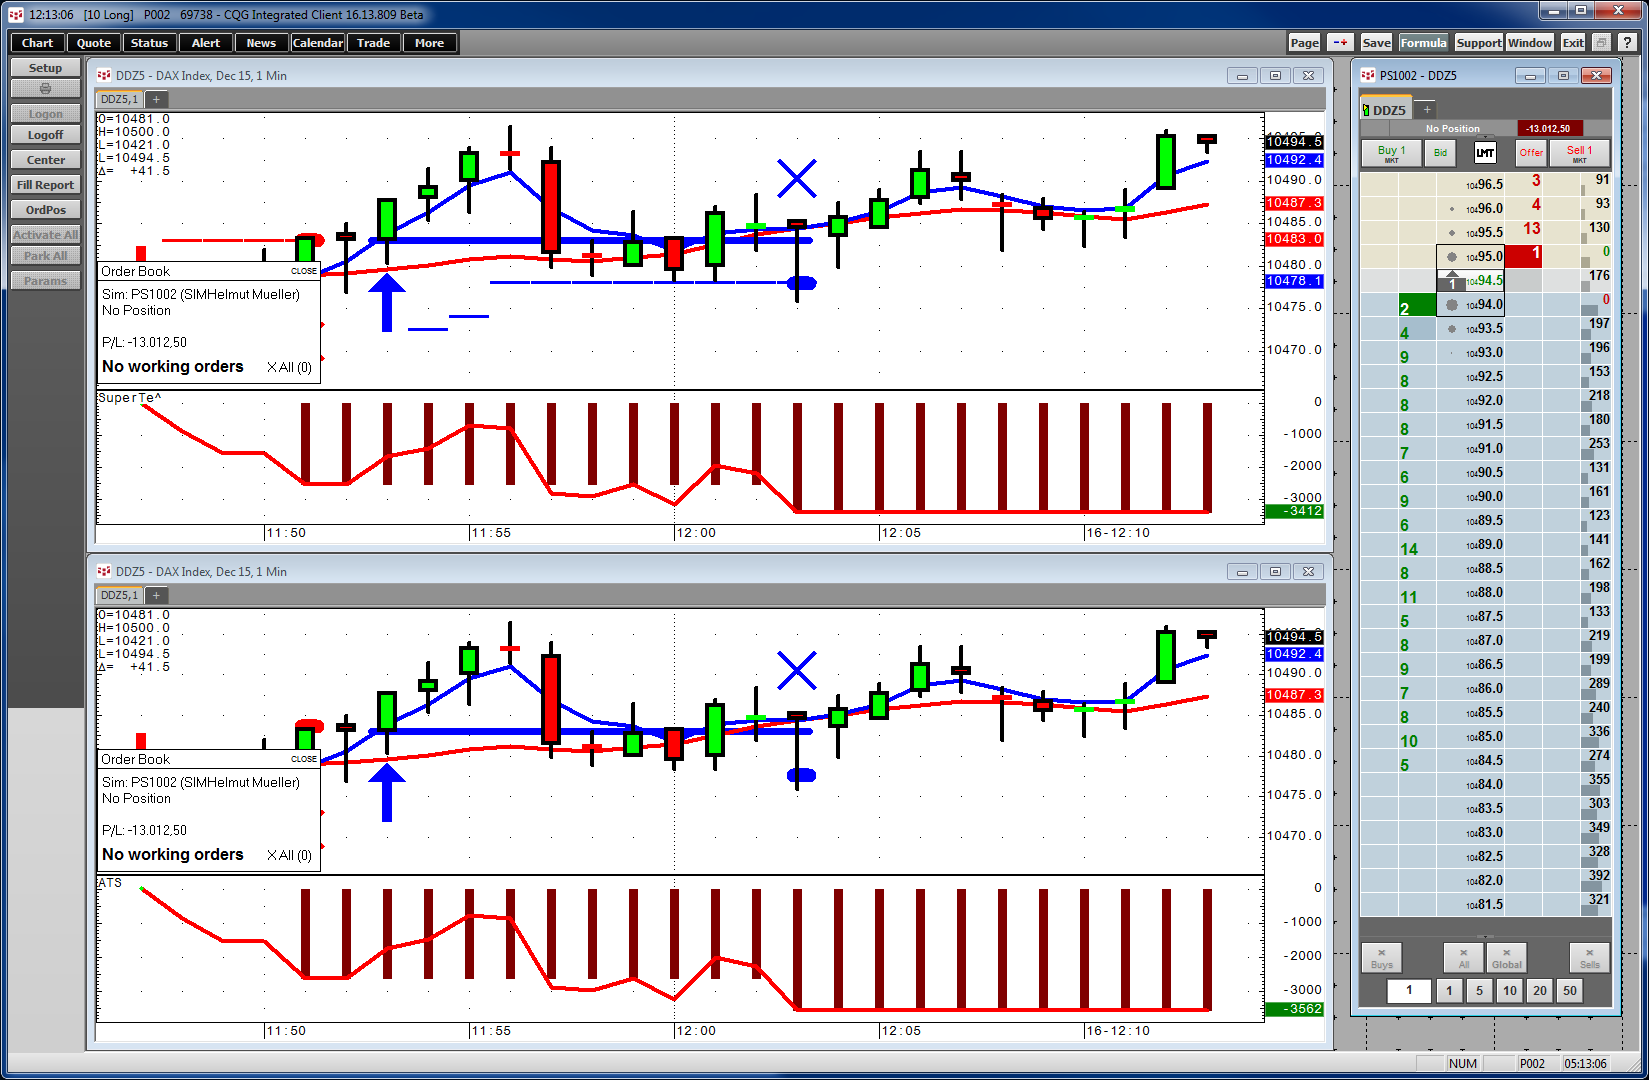This screenshot has width=1649, height=1080.
Task: Click the Save toolbar button
Action: pyautogui.click(x=1376, y=43)
